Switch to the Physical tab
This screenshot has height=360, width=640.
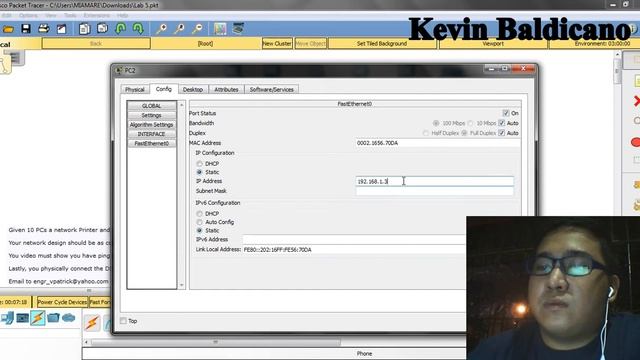pos(135,89)
